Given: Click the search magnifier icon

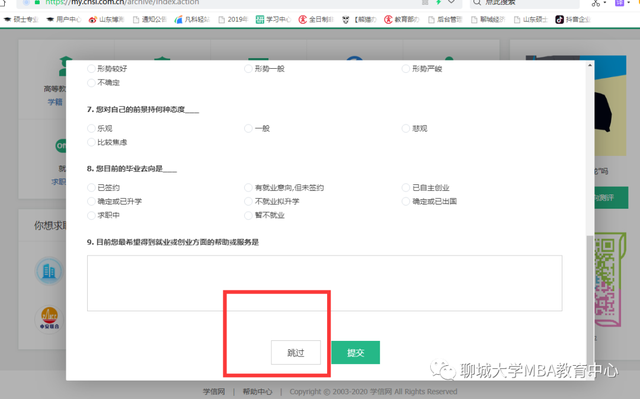Looking at the screenshot, I should point(477,2).
